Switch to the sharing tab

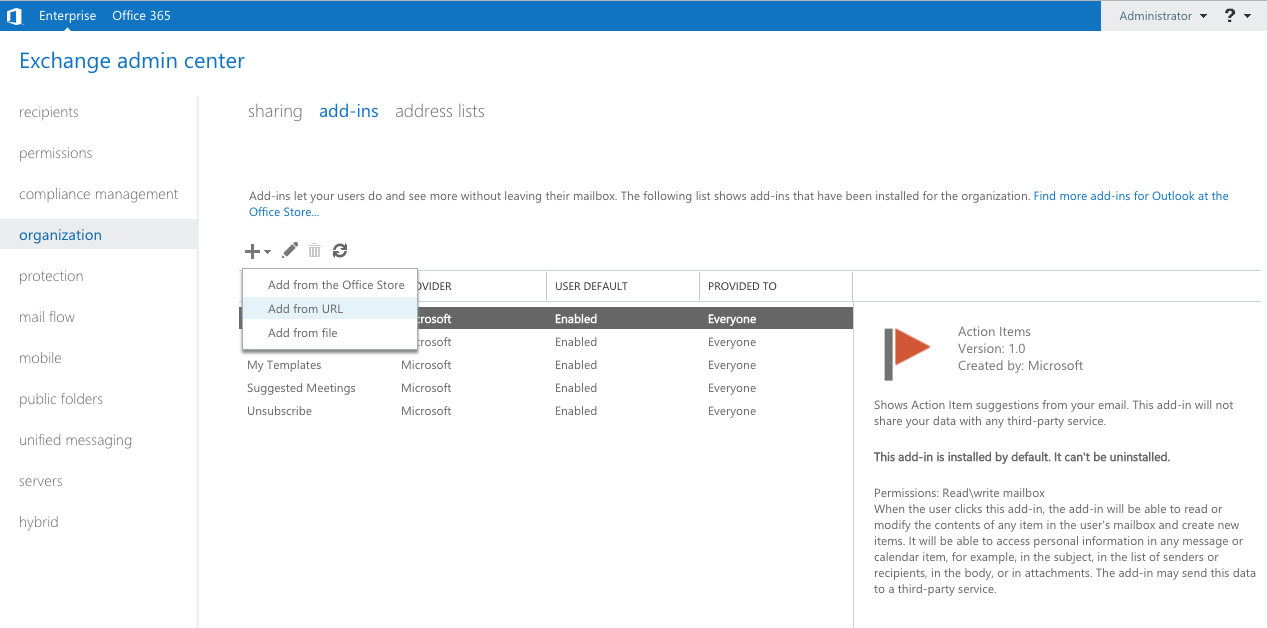point(275,111)
